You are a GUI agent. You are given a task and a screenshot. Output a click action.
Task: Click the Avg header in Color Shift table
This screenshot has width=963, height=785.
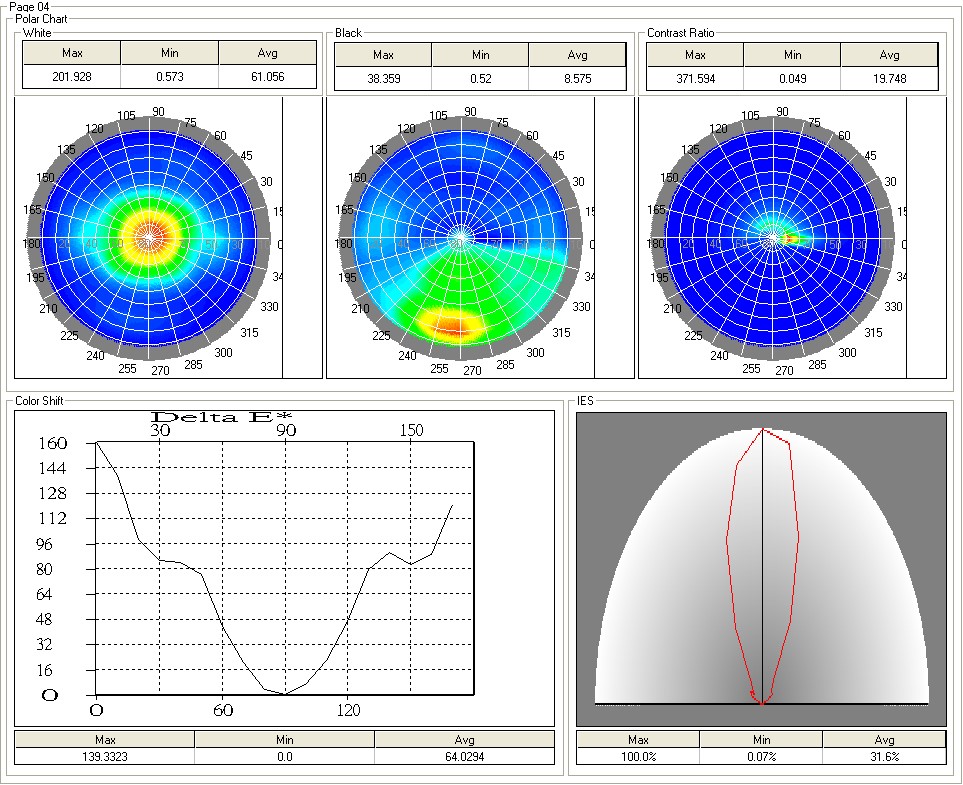[464, 740]
